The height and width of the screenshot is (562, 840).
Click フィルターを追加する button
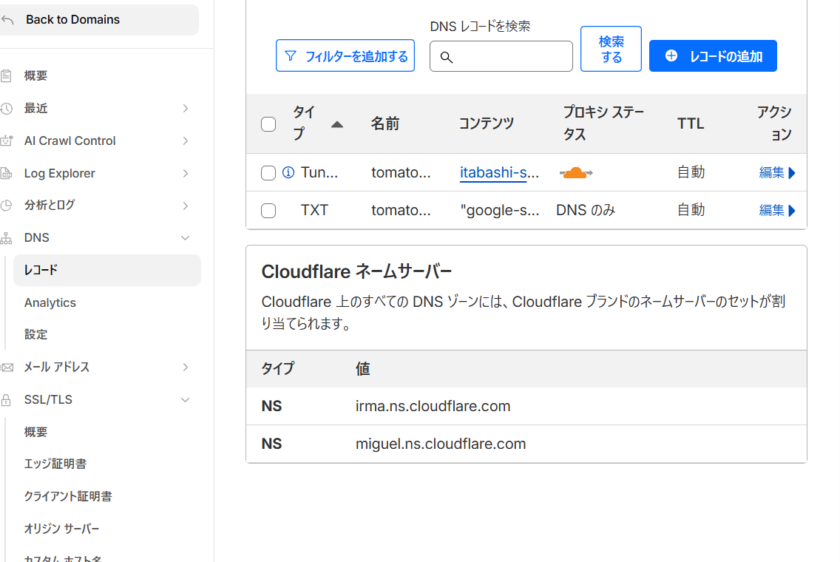pyautogui.click(x=345, y=56)
